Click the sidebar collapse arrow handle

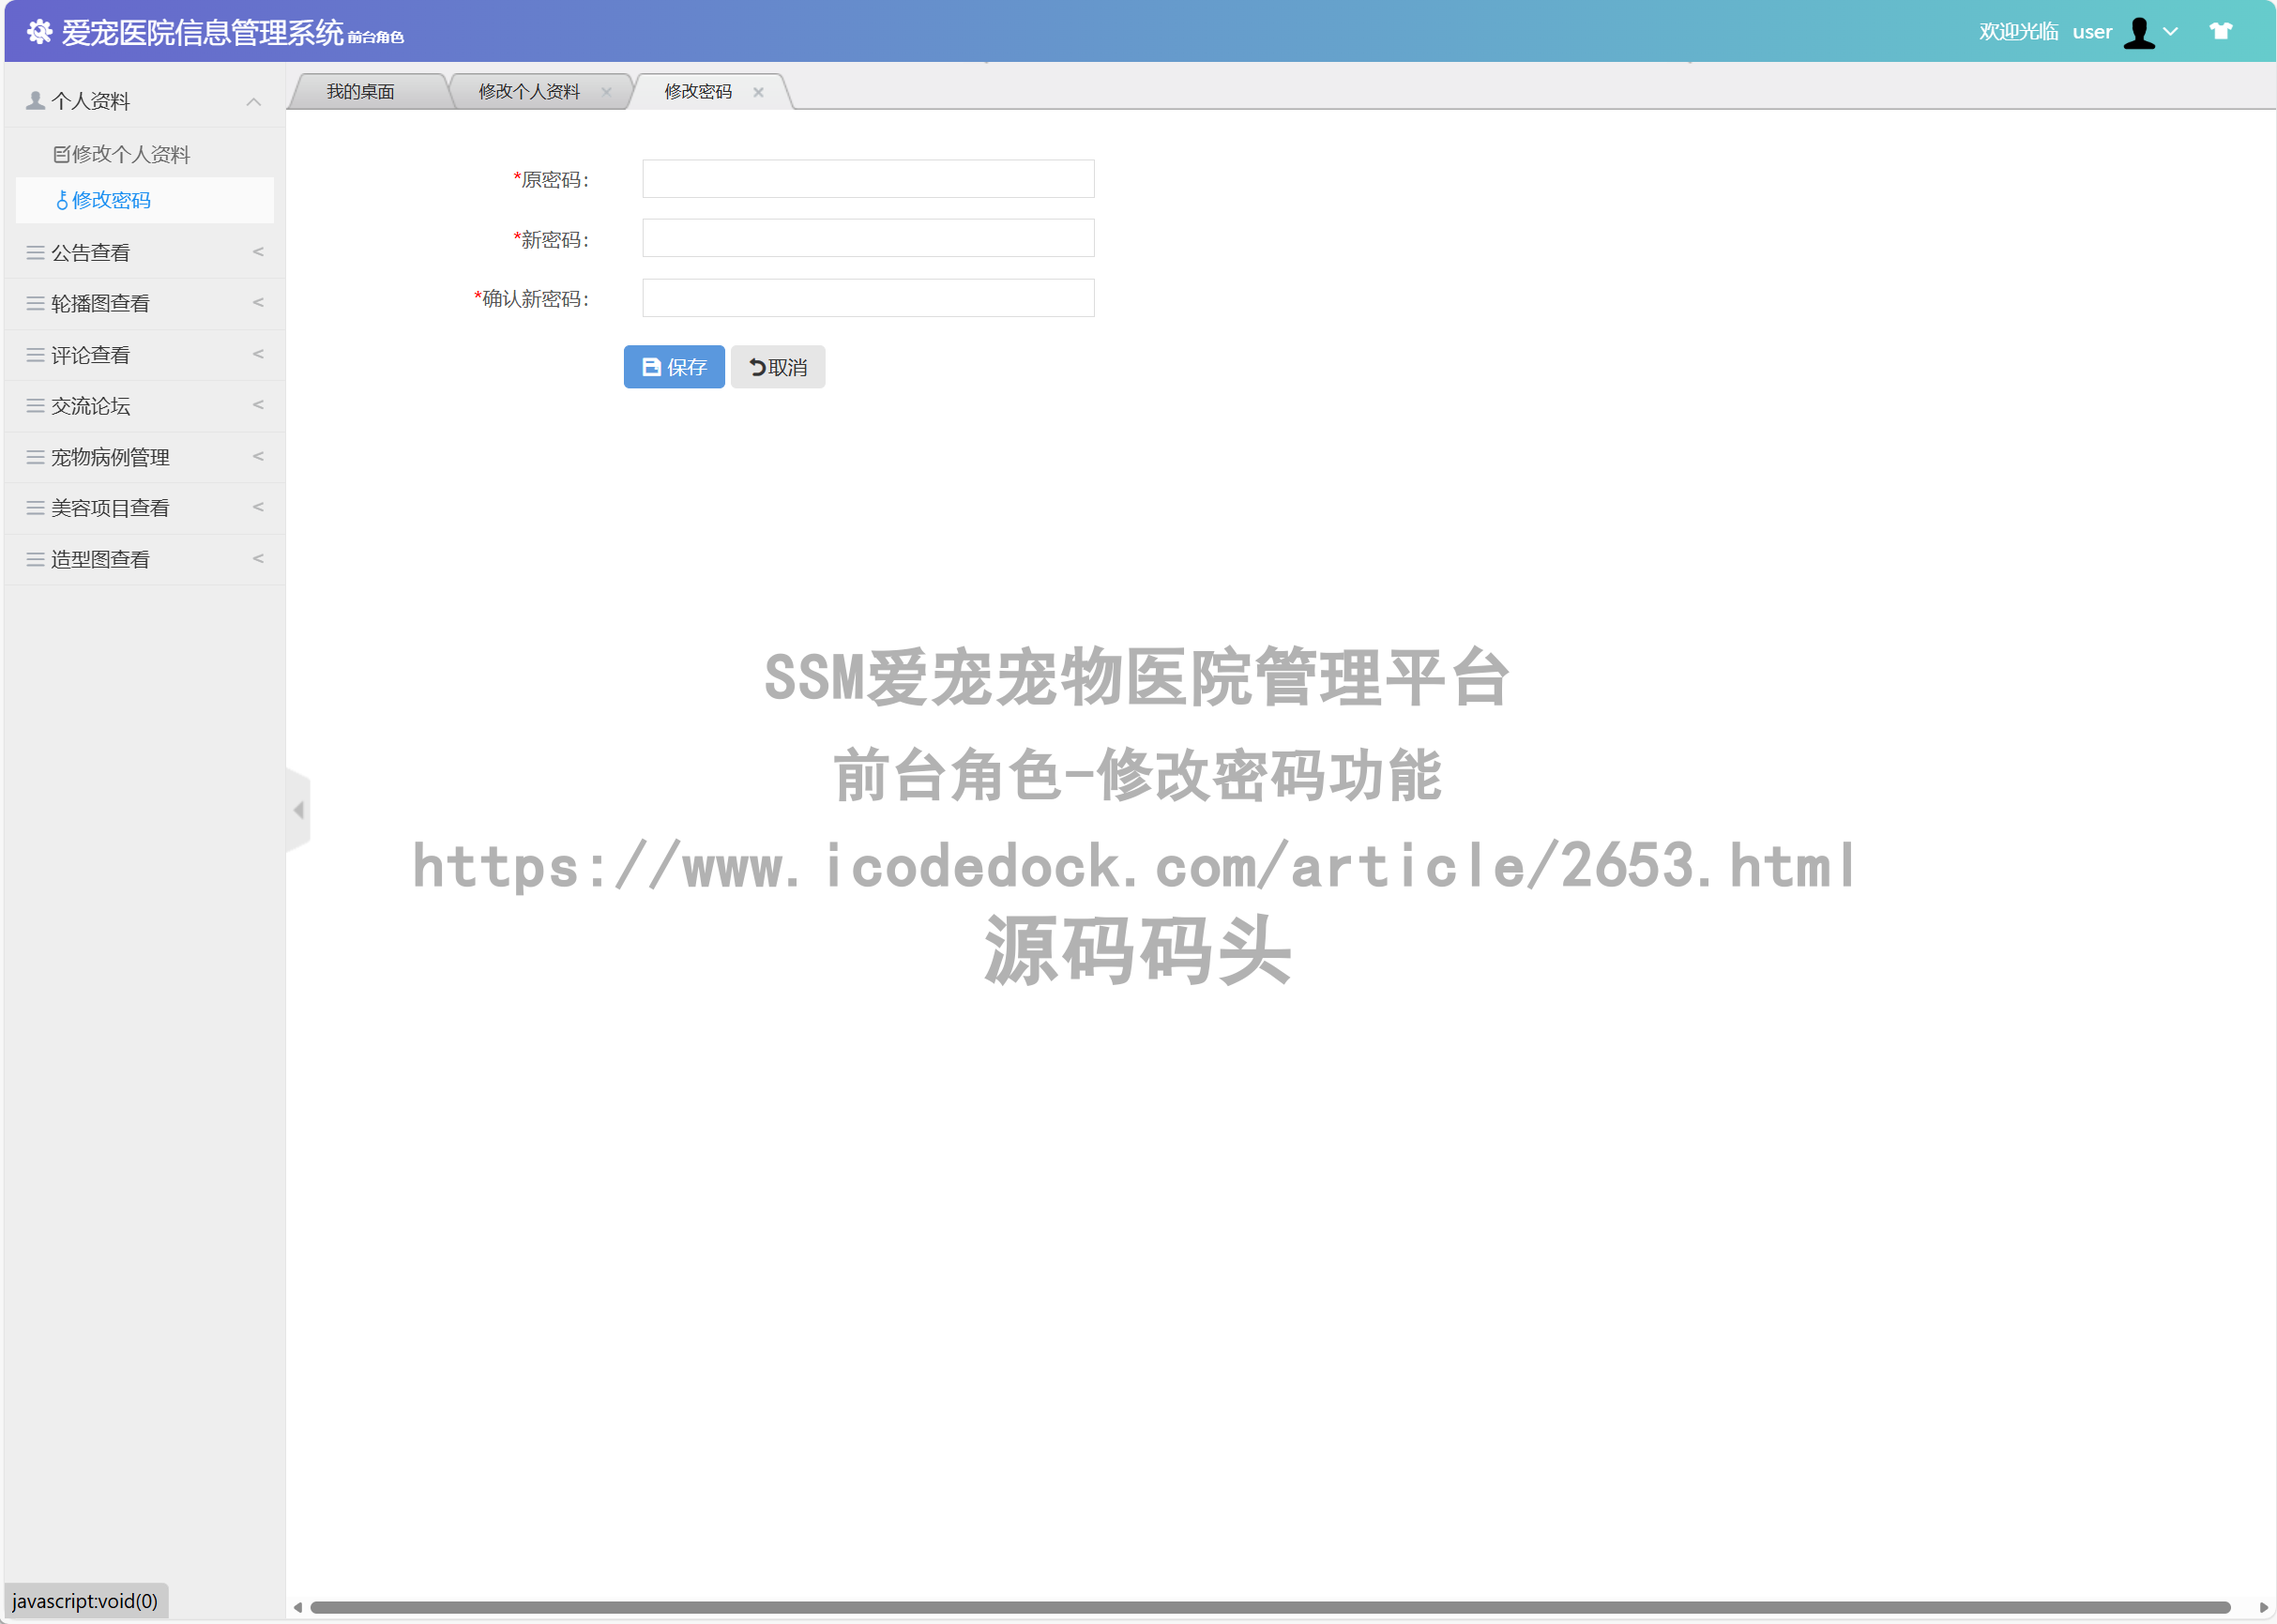click(298, 810)
